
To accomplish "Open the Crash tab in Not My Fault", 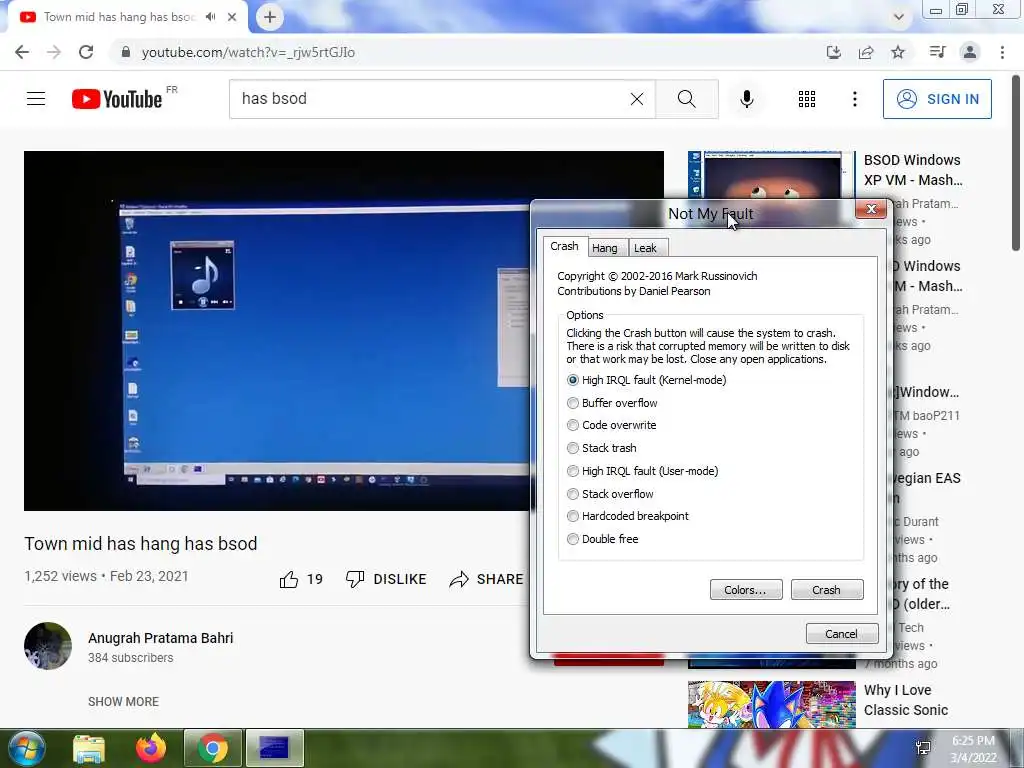I will pyautogui.click(x=564, y=246).
